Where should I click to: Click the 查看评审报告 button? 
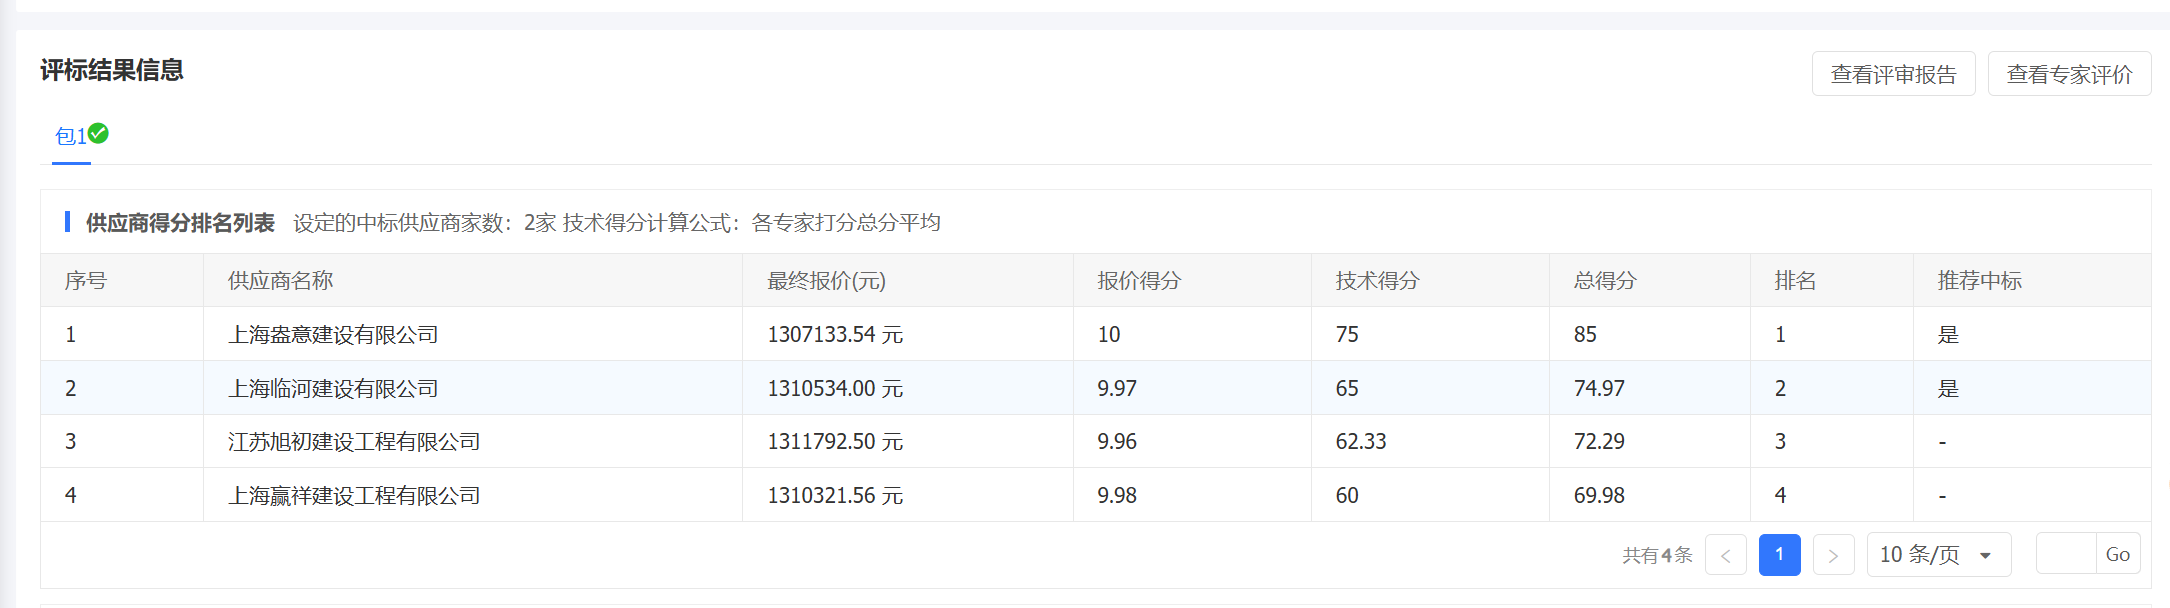pyautogui.click(x=1893, y=74)
